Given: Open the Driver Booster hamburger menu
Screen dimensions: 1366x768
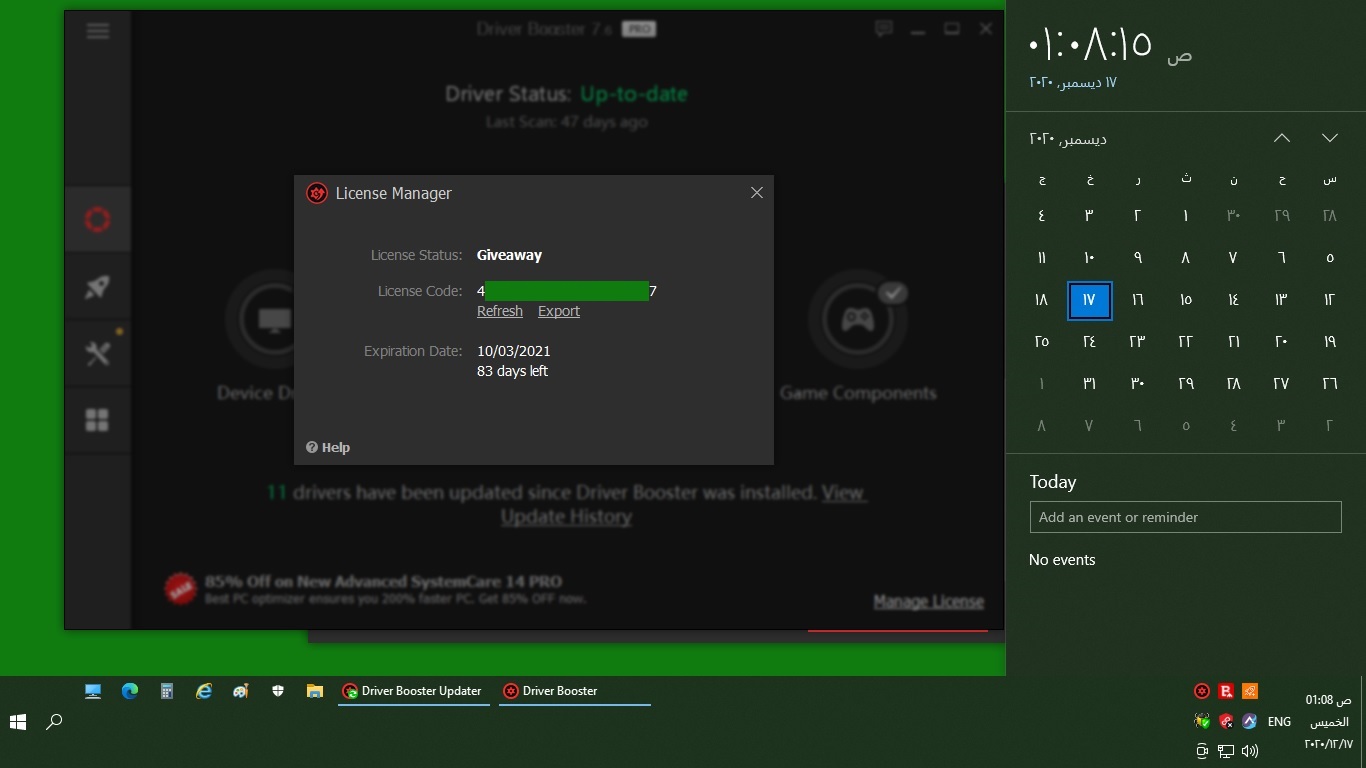Looking at the screenshot, I should 98,31.
